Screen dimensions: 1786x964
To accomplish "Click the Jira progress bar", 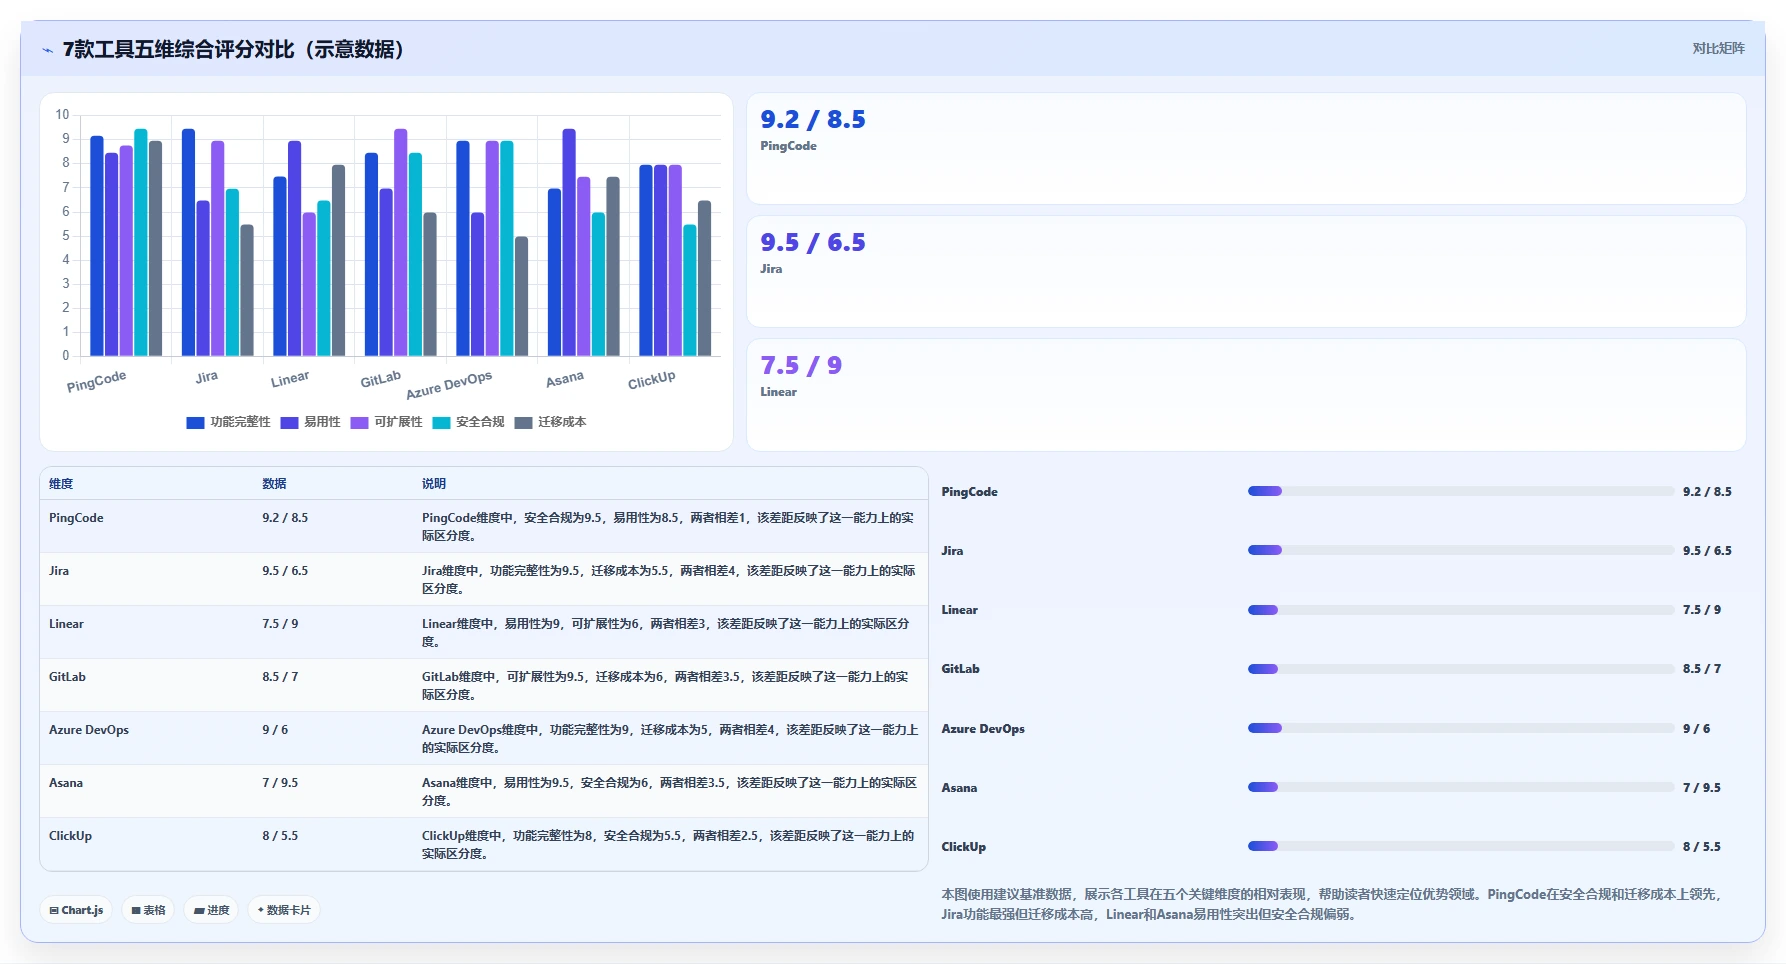I will [1460, 550].
